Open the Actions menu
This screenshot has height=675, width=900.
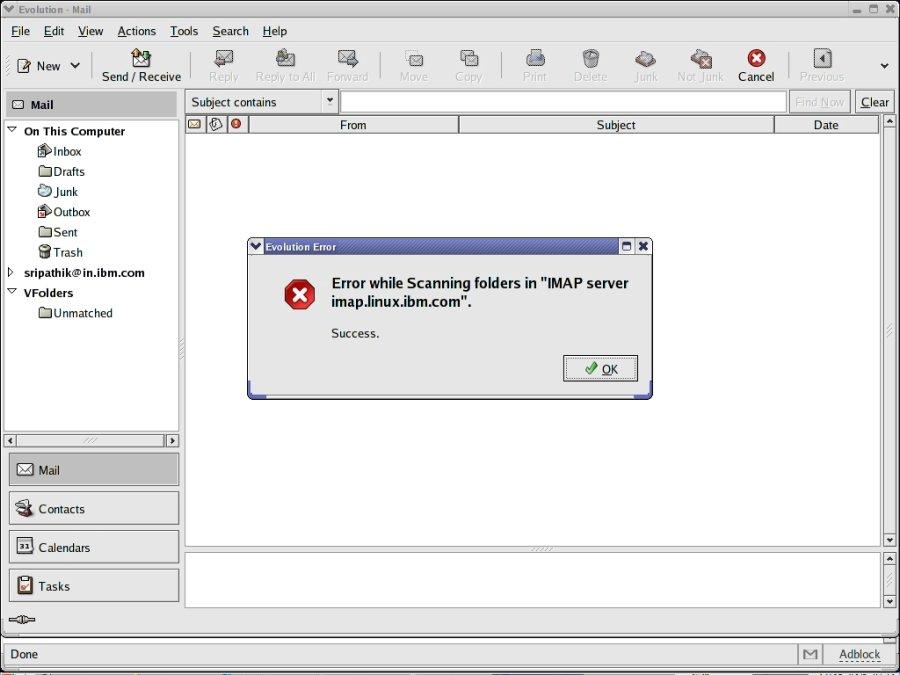pyautogui.click(x=137, y=31)
